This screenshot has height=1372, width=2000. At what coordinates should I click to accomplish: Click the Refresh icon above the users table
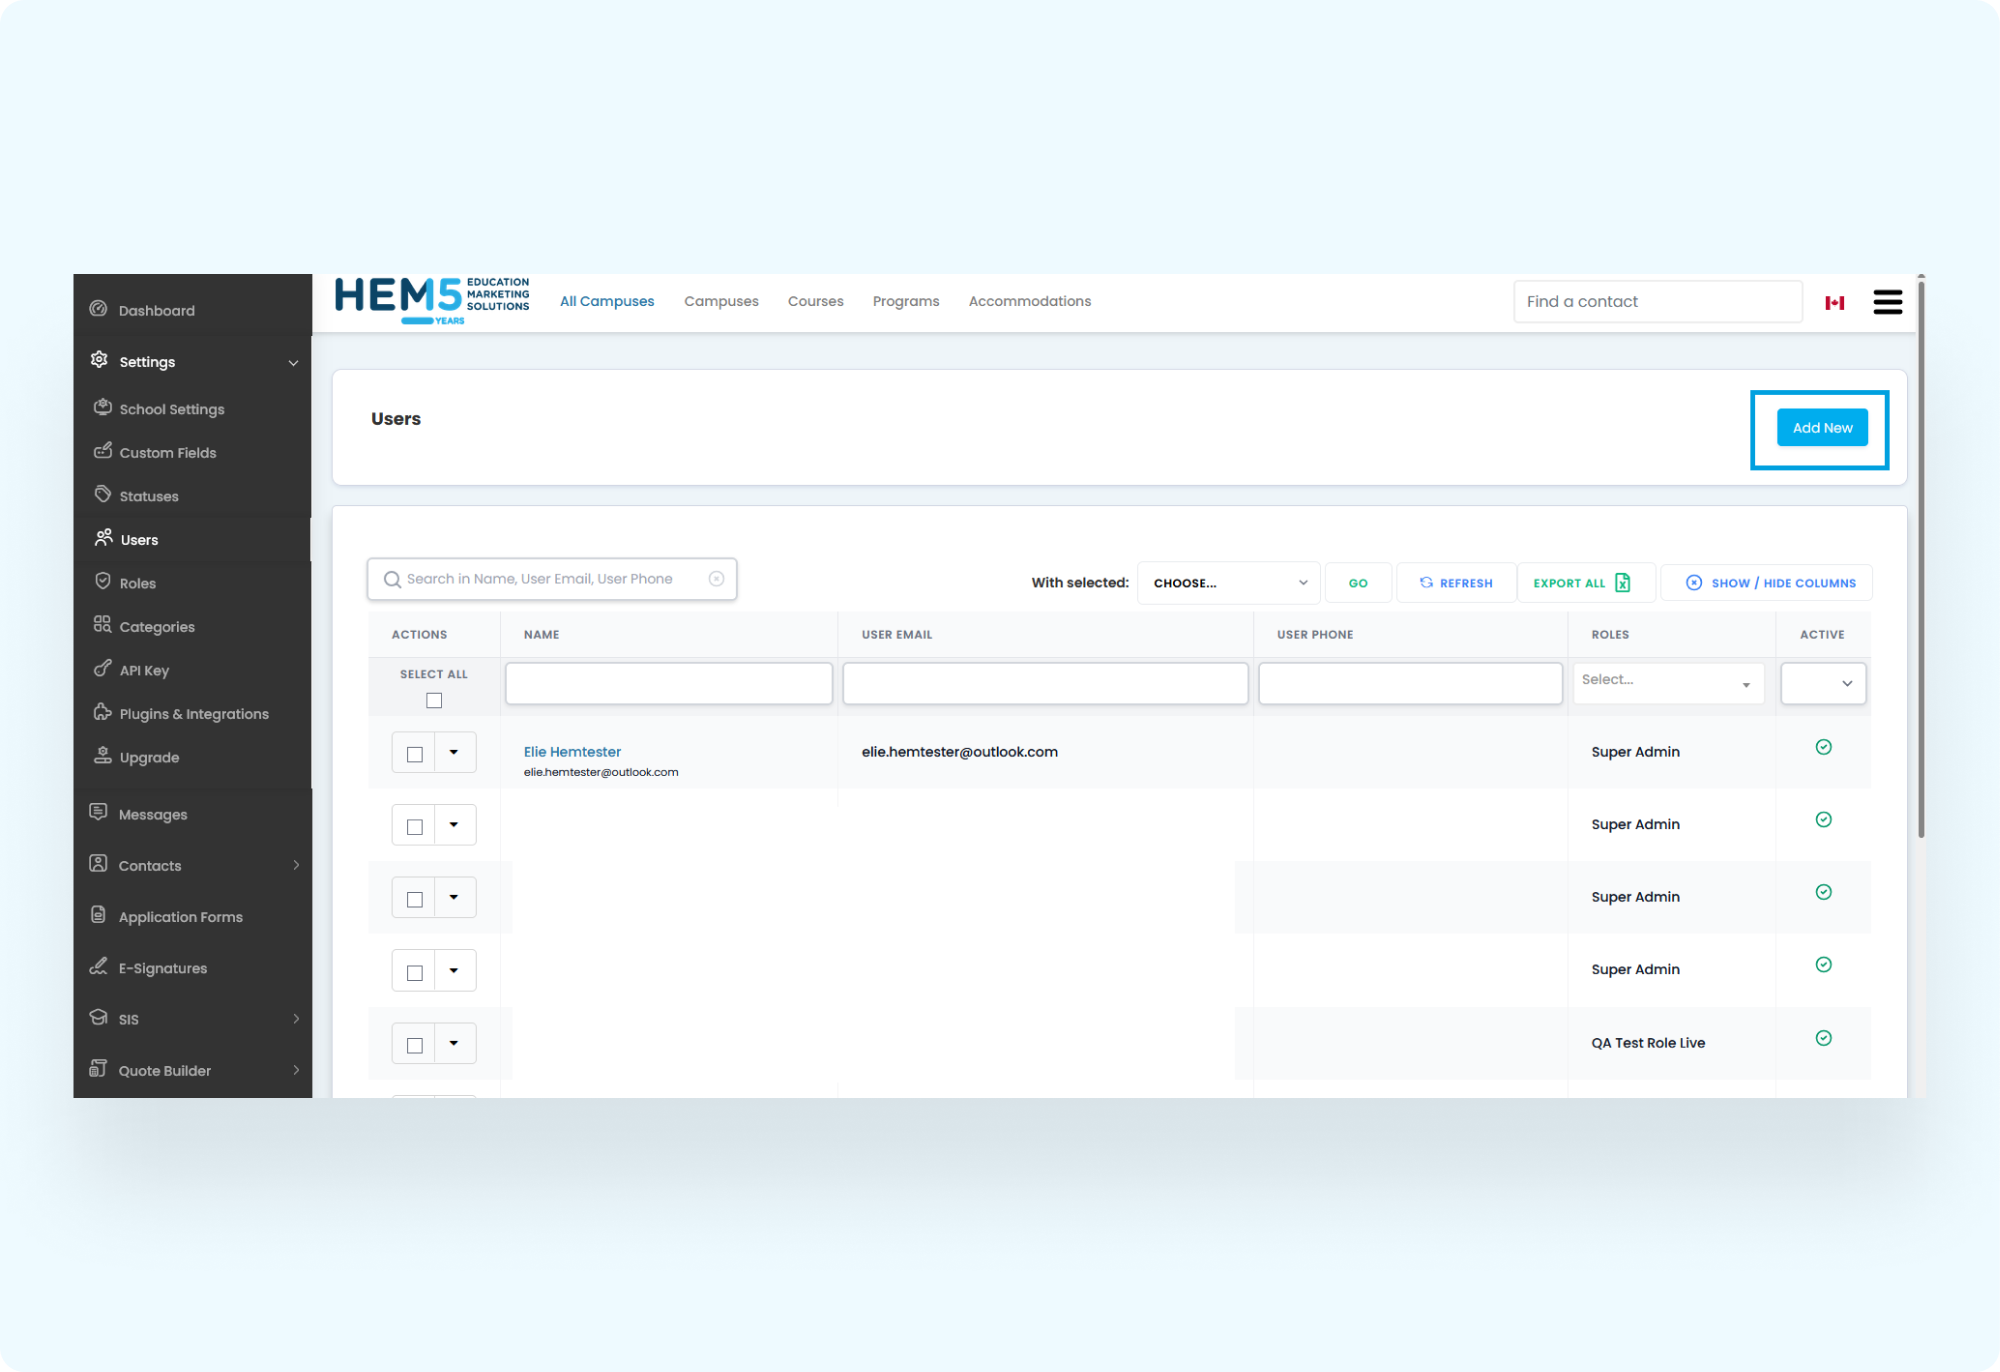pos(1426,582)
